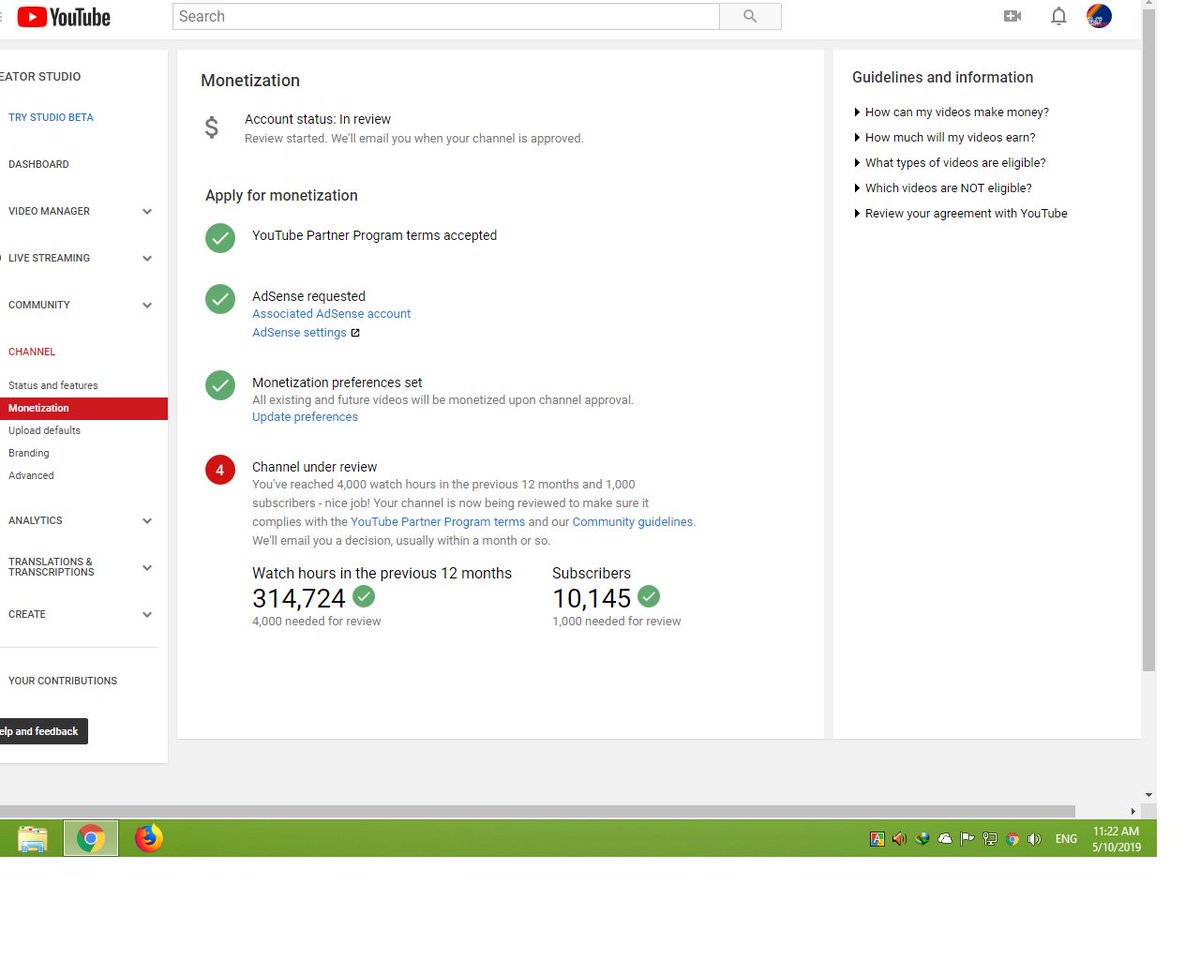Viewport: 1200px width, 960px height.
Task: Open Upload defaults
Action: [x=44, y=430]
